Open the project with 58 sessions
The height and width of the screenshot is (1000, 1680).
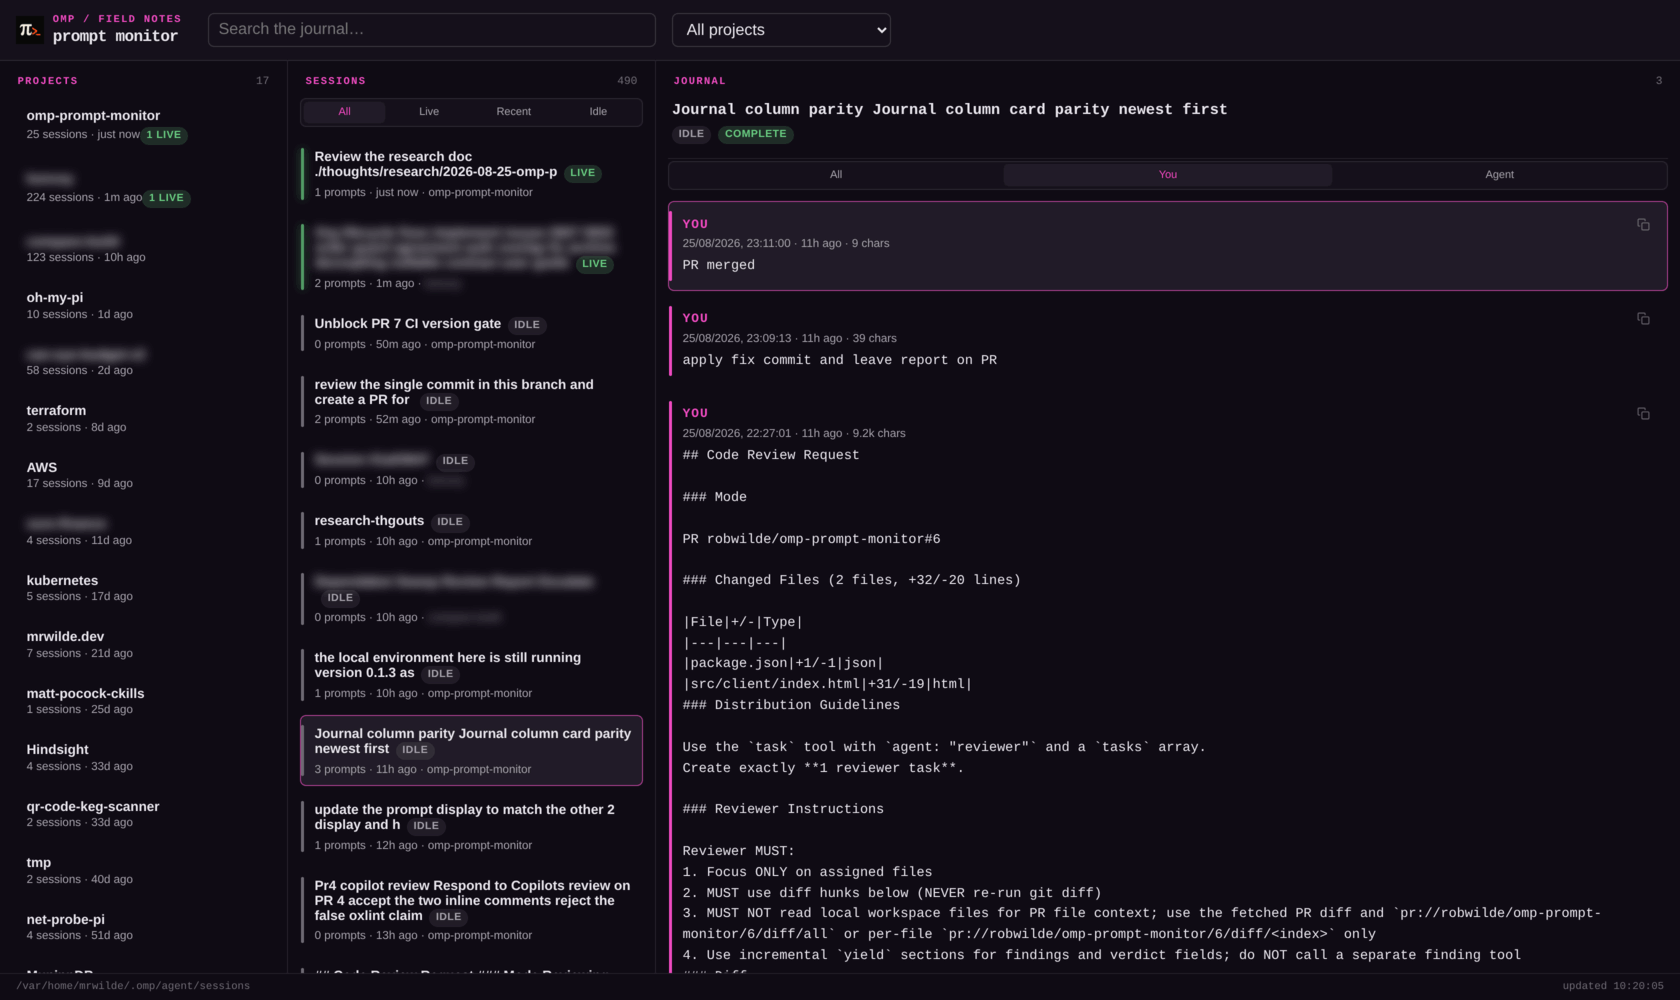point(144,362)
